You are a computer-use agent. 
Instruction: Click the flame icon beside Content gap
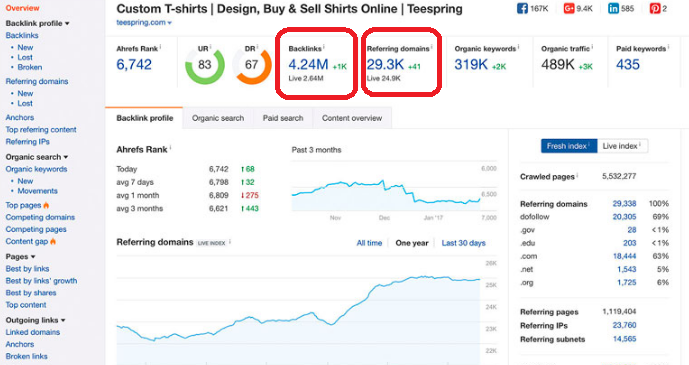coord(53,241)
